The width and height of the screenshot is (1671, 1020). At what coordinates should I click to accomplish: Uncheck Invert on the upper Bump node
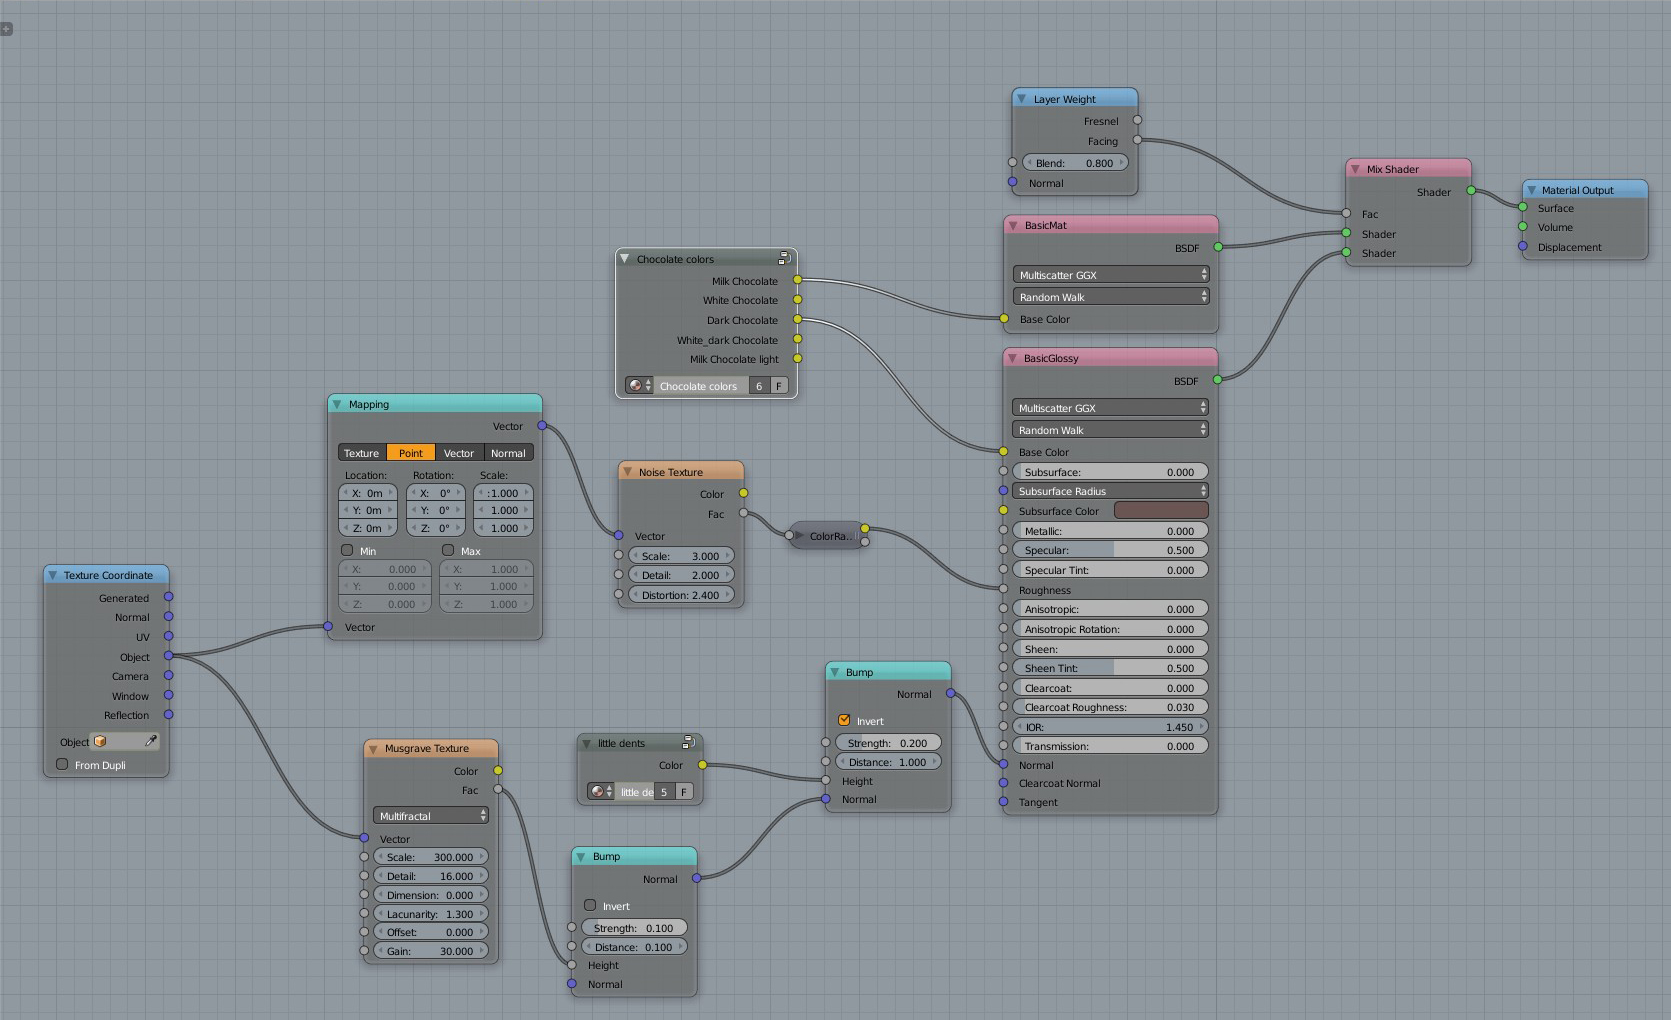844,720
